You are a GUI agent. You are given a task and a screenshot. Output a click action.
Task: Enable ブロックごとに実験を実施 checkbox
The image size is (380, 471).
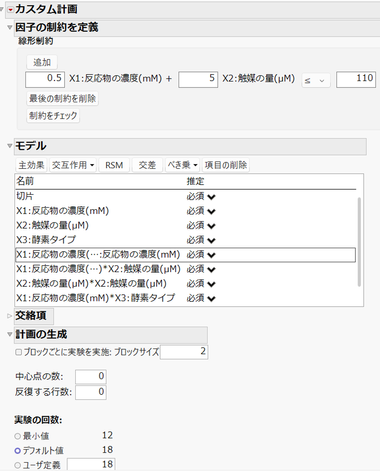[19, 352]
